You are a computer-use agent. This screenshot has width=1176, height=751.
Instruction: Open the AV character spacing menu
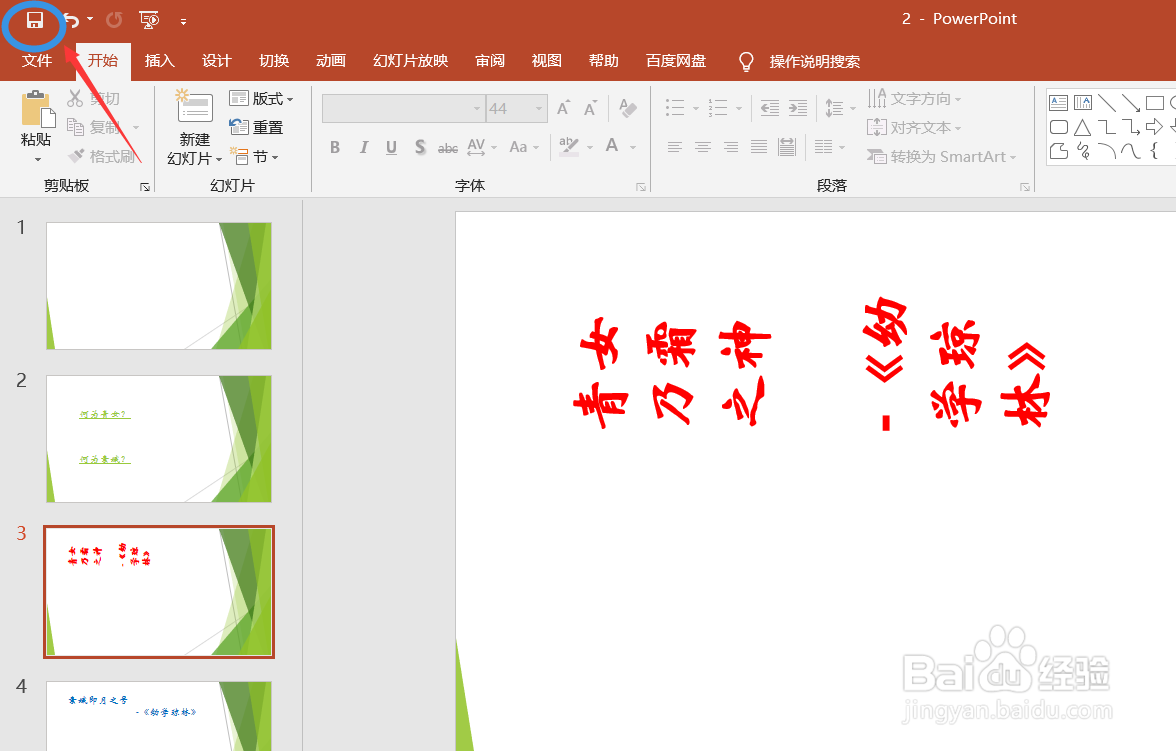point(482,147)
